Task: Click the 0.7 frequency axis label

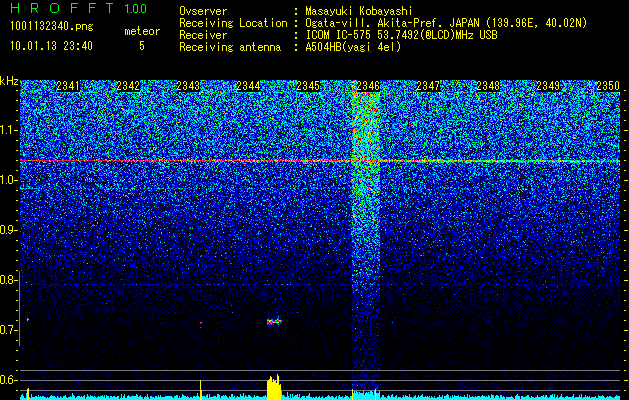Action: point(7,330)
